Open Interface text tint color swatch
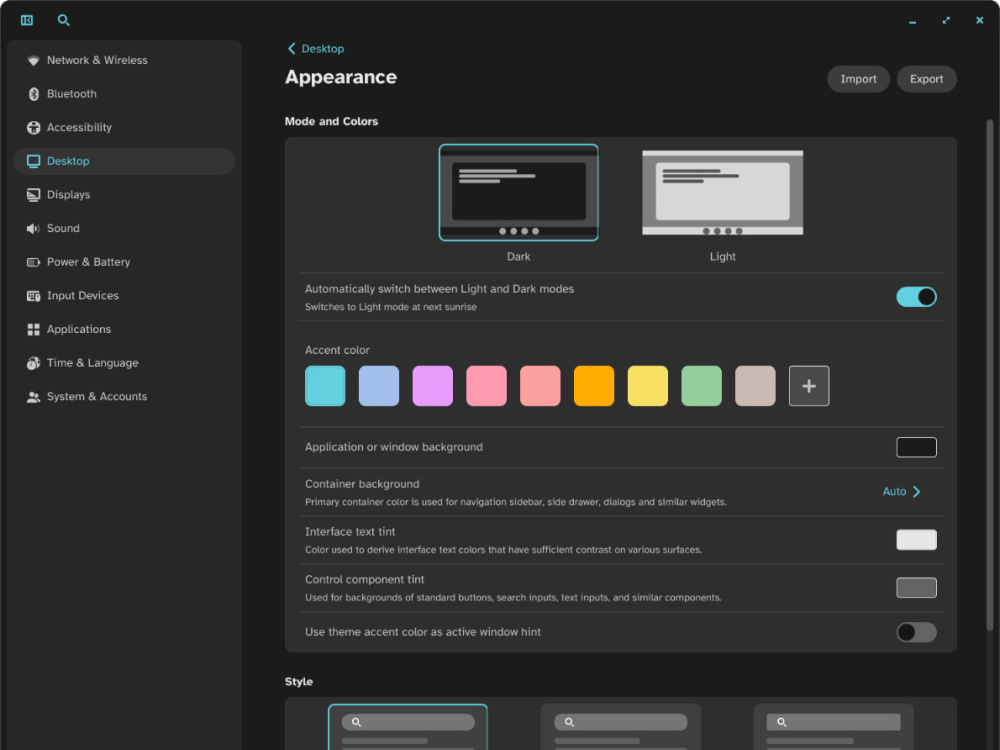The width and height of the screenshot is (1000, 750). pyautogui.click(x=916, y=540)
